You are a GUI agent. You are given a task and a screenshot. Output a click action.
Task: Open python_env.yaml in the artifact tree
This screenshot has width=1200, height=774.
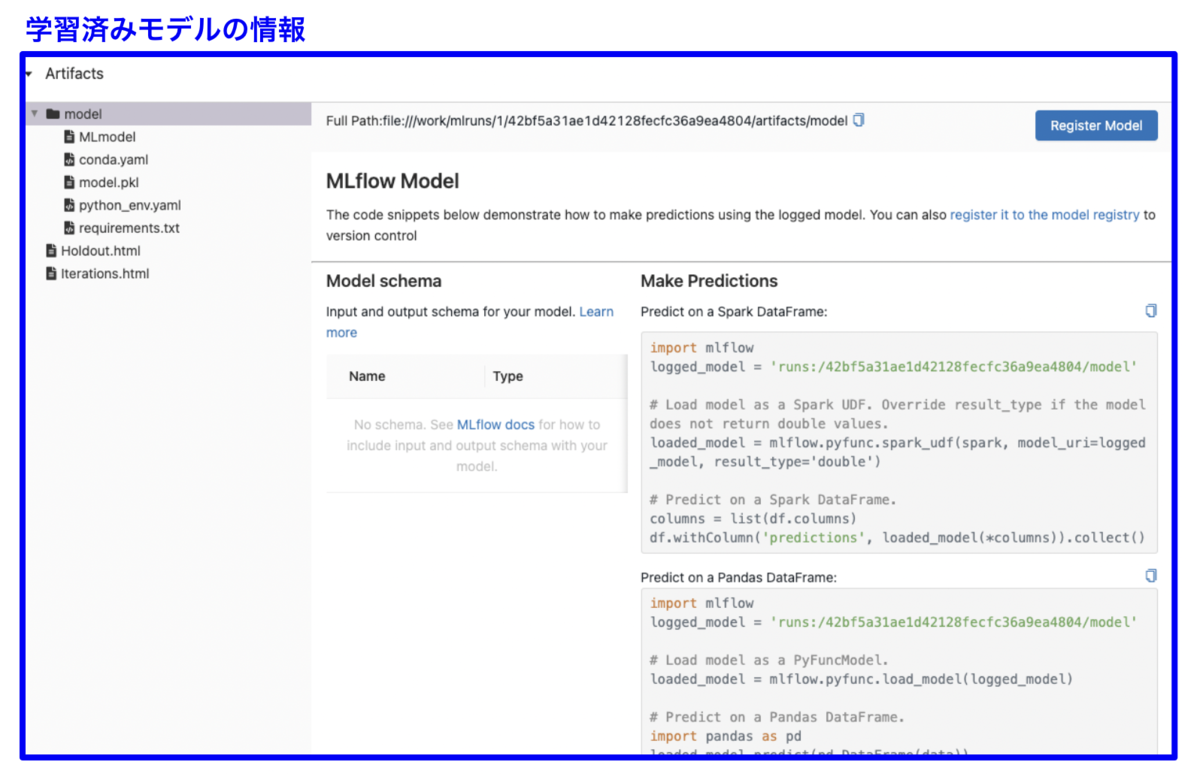(x=130, y=206)
